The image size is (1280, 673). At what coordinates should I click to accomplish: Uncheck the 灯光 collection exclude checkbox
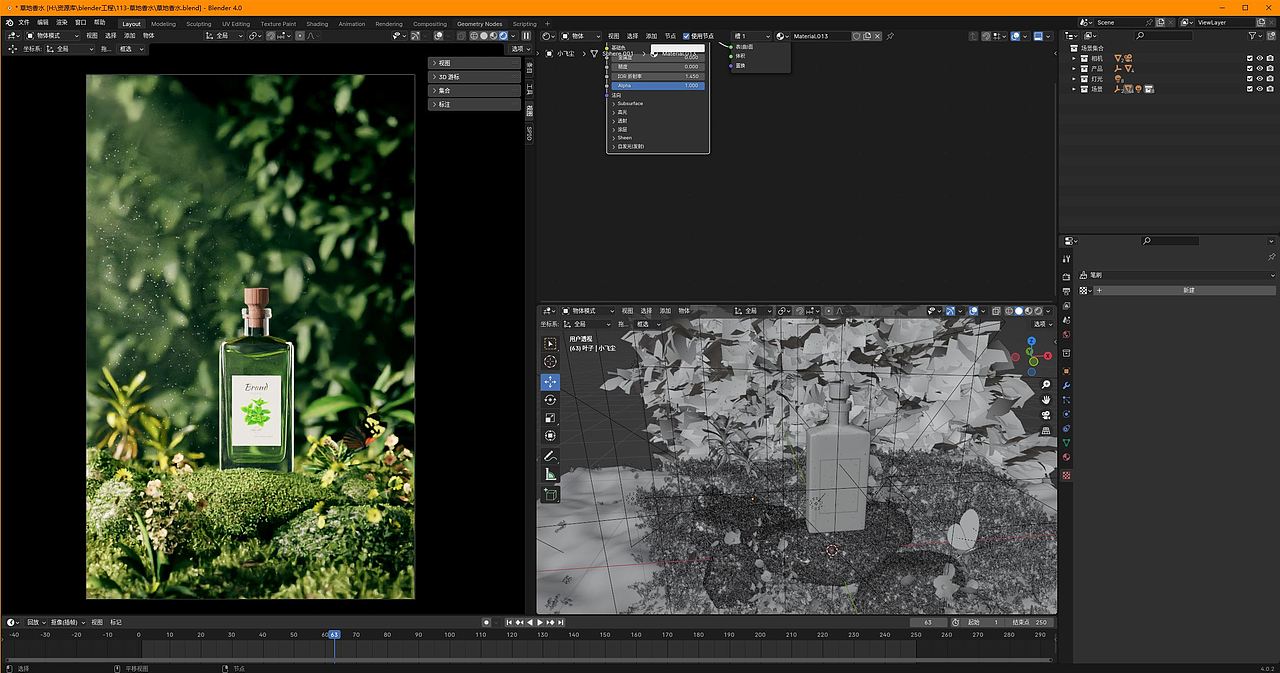1249,78
